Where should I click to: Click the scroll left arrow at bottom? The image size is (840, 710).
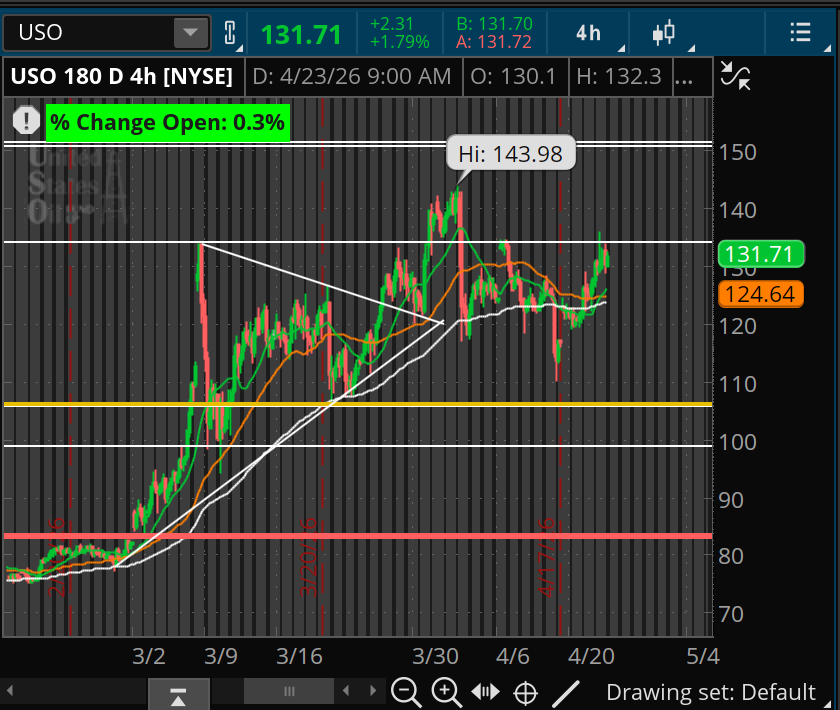[x=9, y=690]
